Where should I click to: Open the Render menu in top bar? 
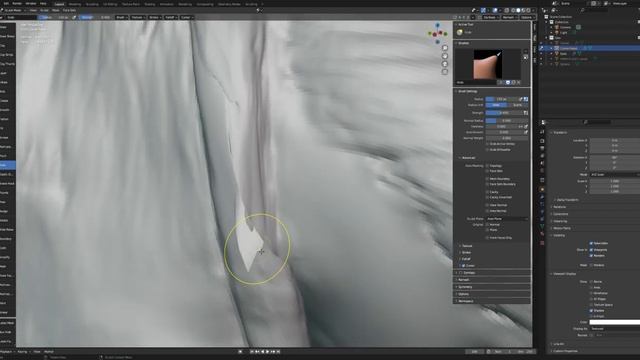[x=17, y=3]
